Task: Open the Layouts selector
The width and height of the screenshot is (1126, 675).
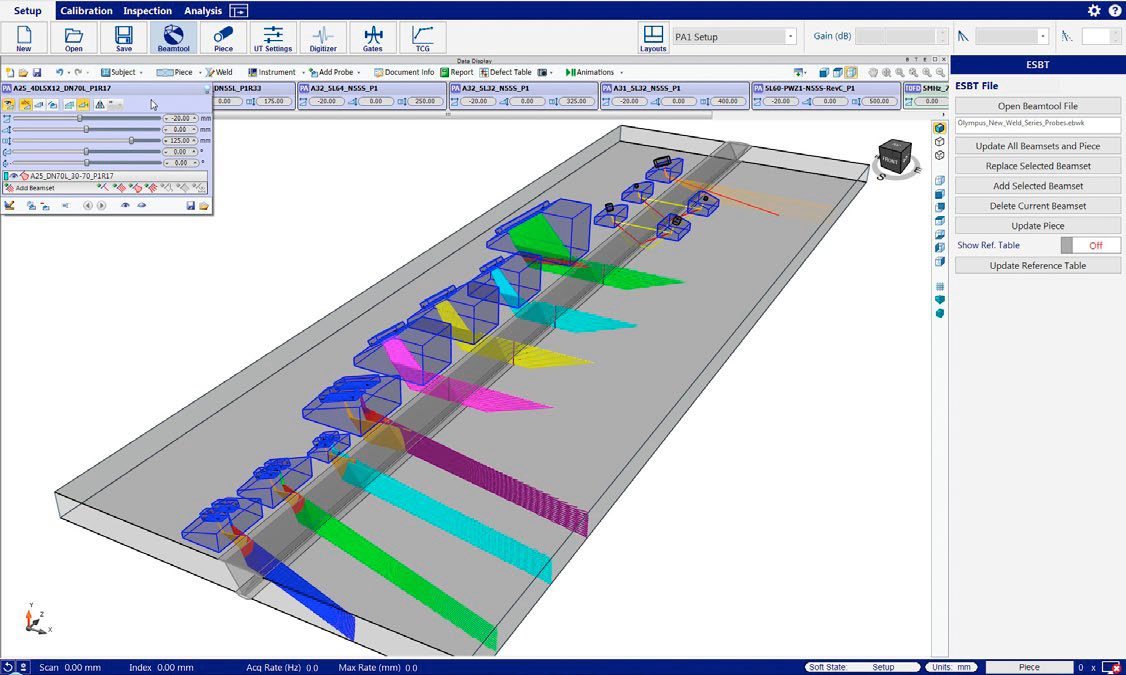Action: click(x=653, y=38)
